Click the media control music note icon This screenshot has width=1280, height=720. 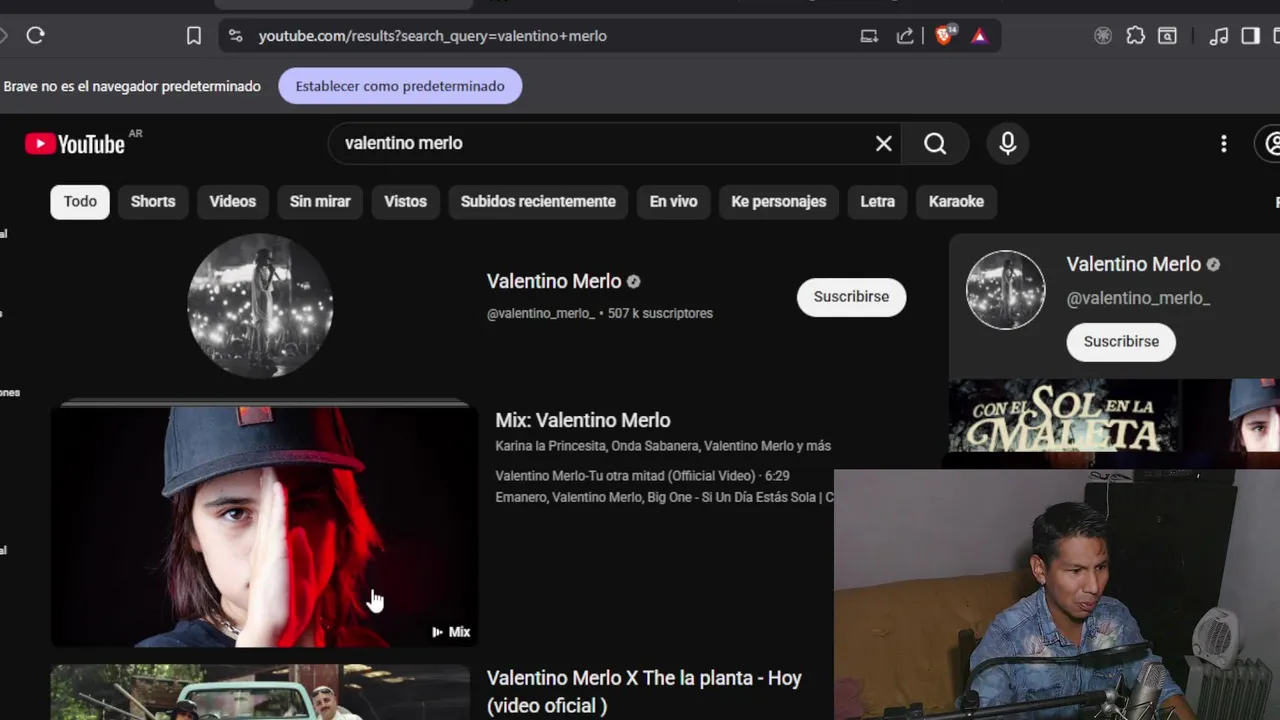(x=1219, y=36)
